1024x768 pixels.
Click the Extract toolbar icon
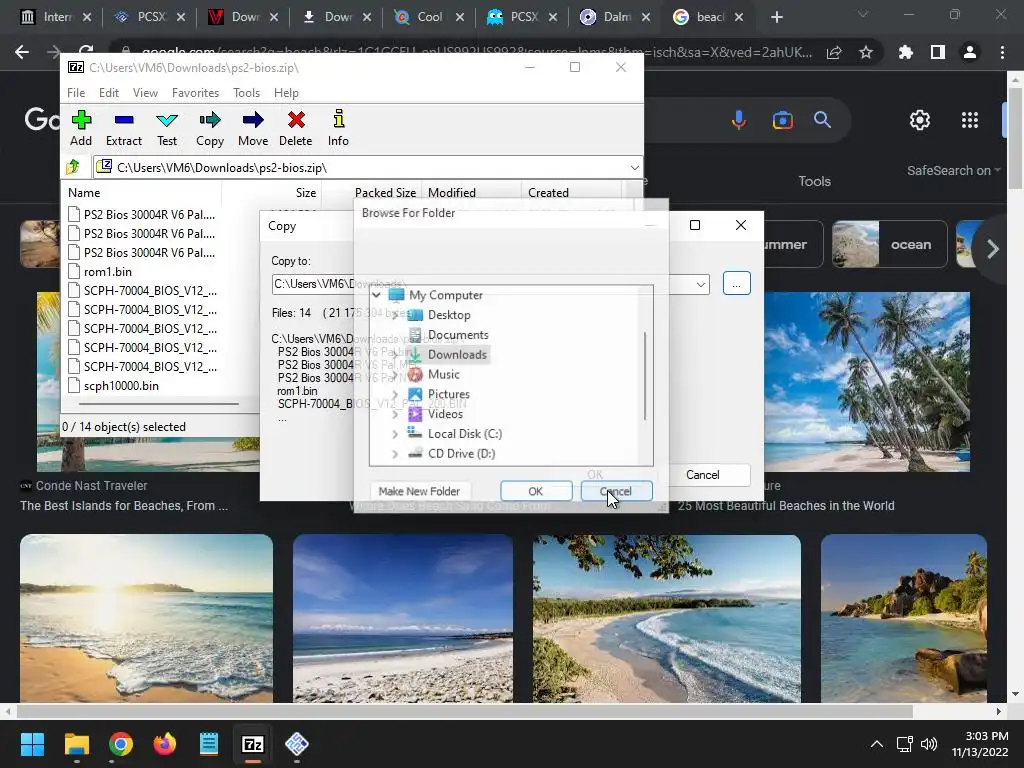pyautogui.click(x=124, y=121)
